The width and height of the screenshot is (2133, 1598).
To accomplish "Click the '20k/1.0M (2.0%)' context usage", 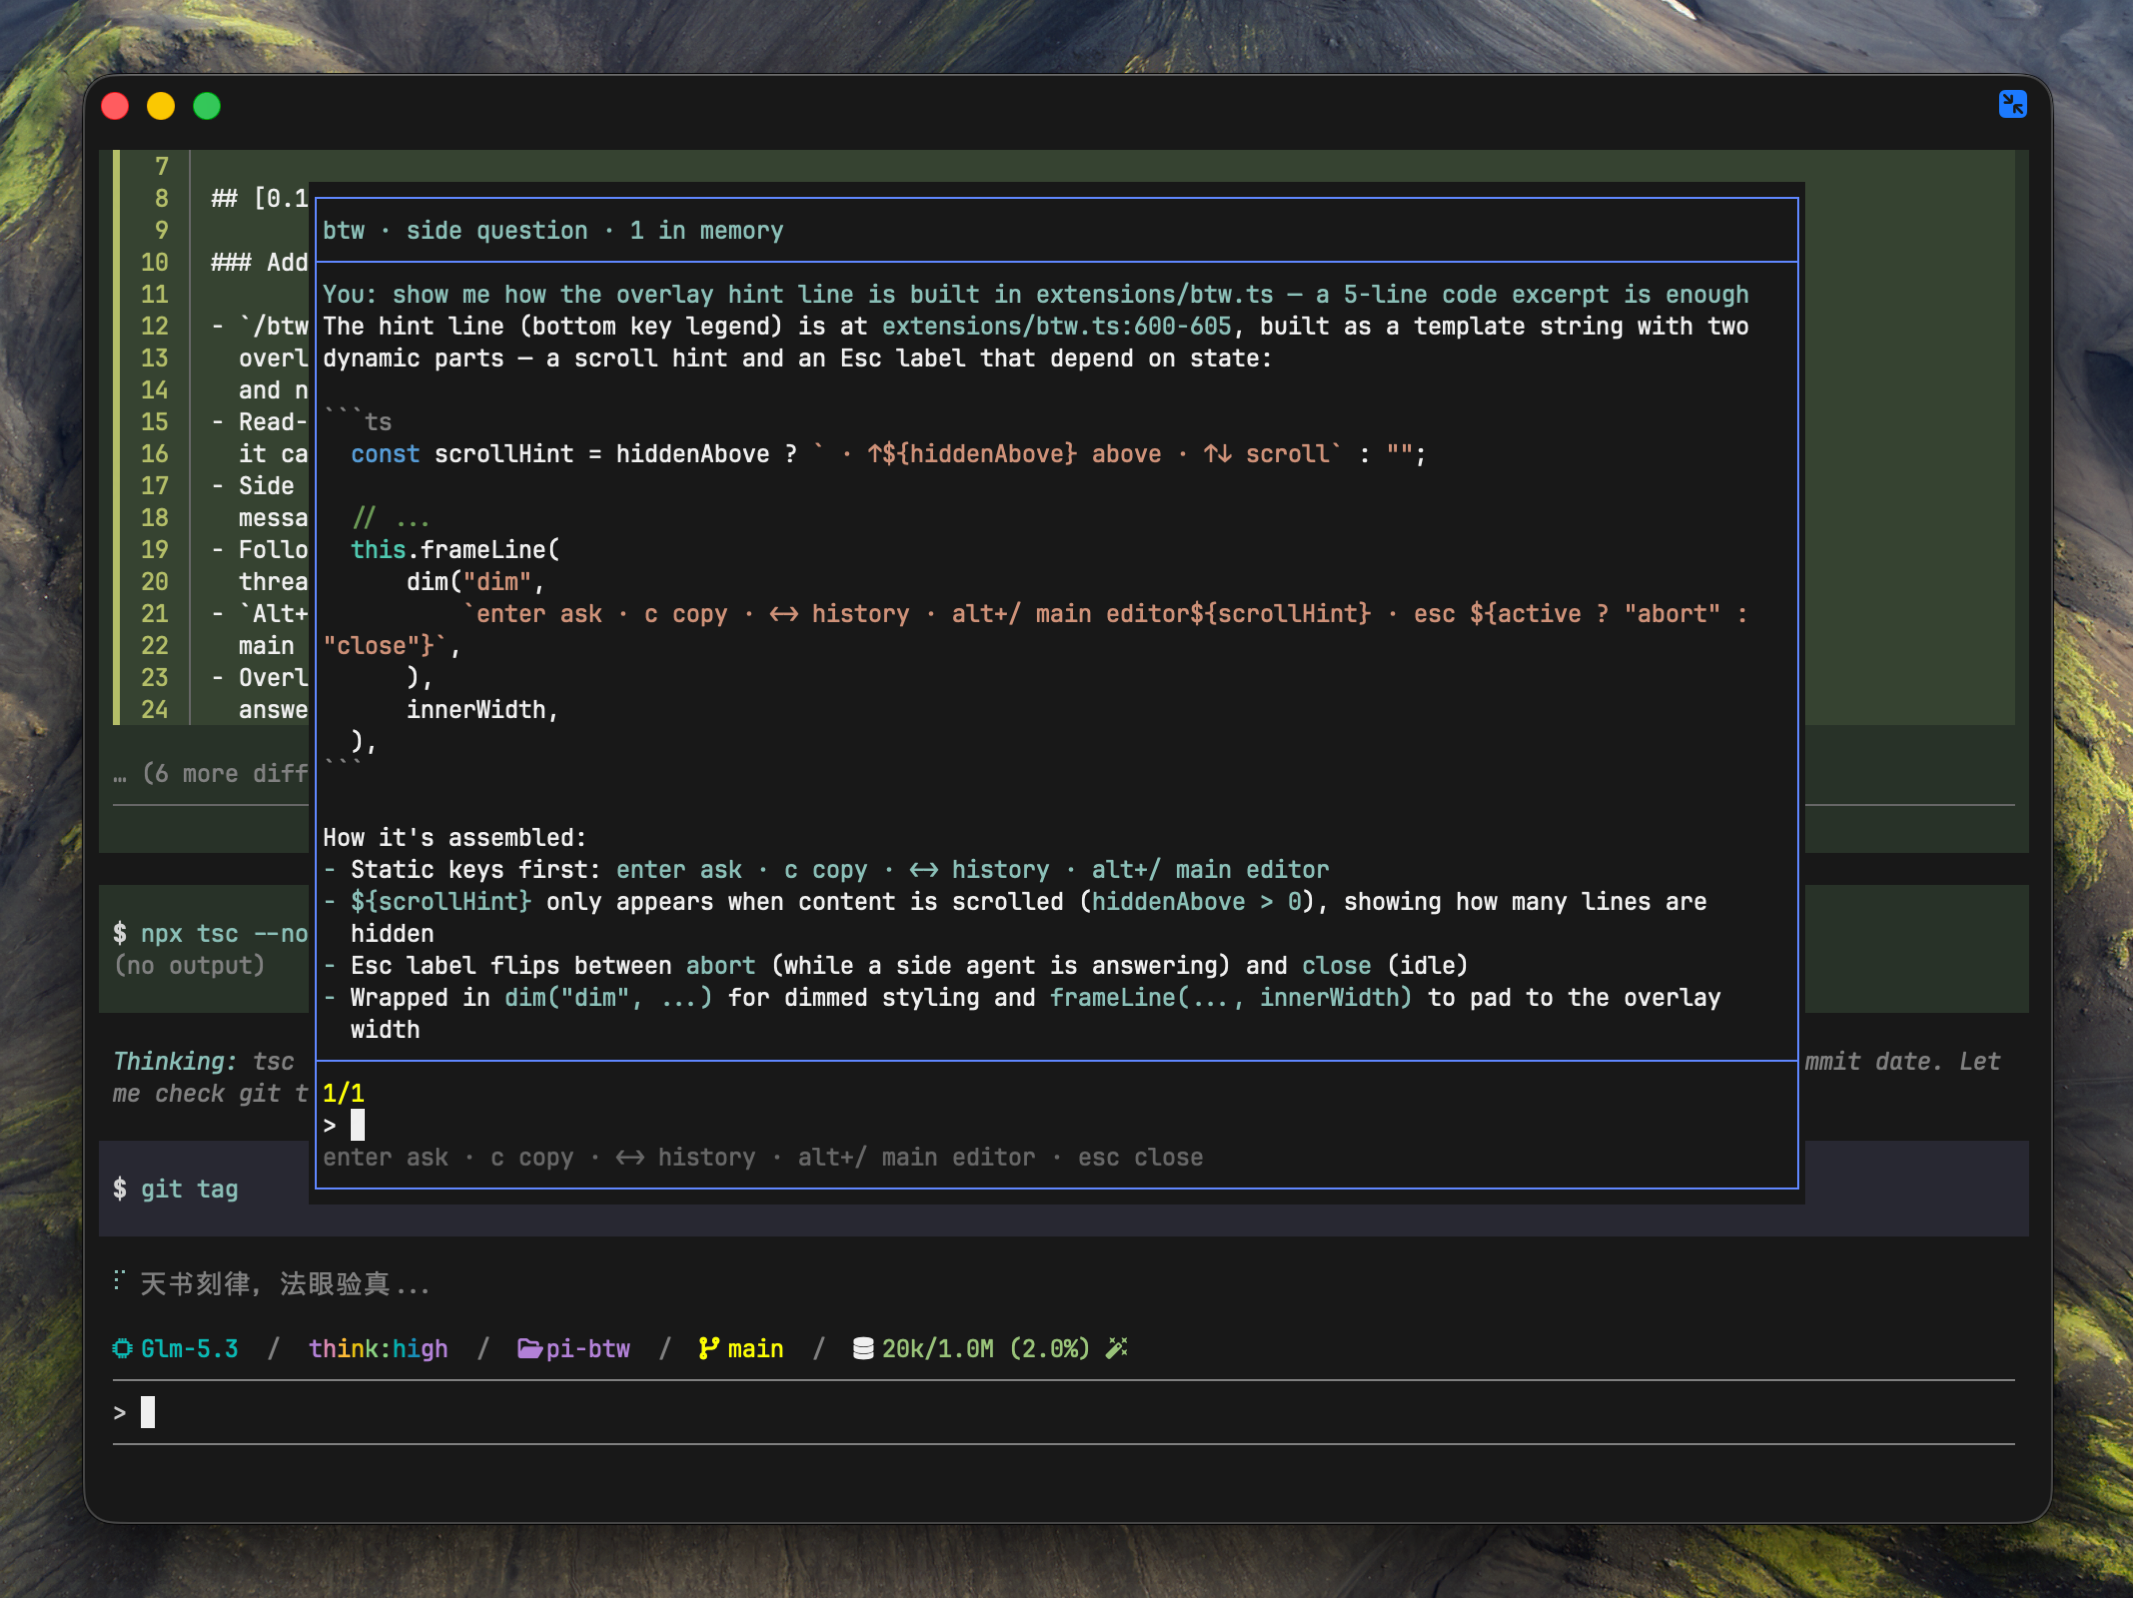I will [x=985, y=1348].
